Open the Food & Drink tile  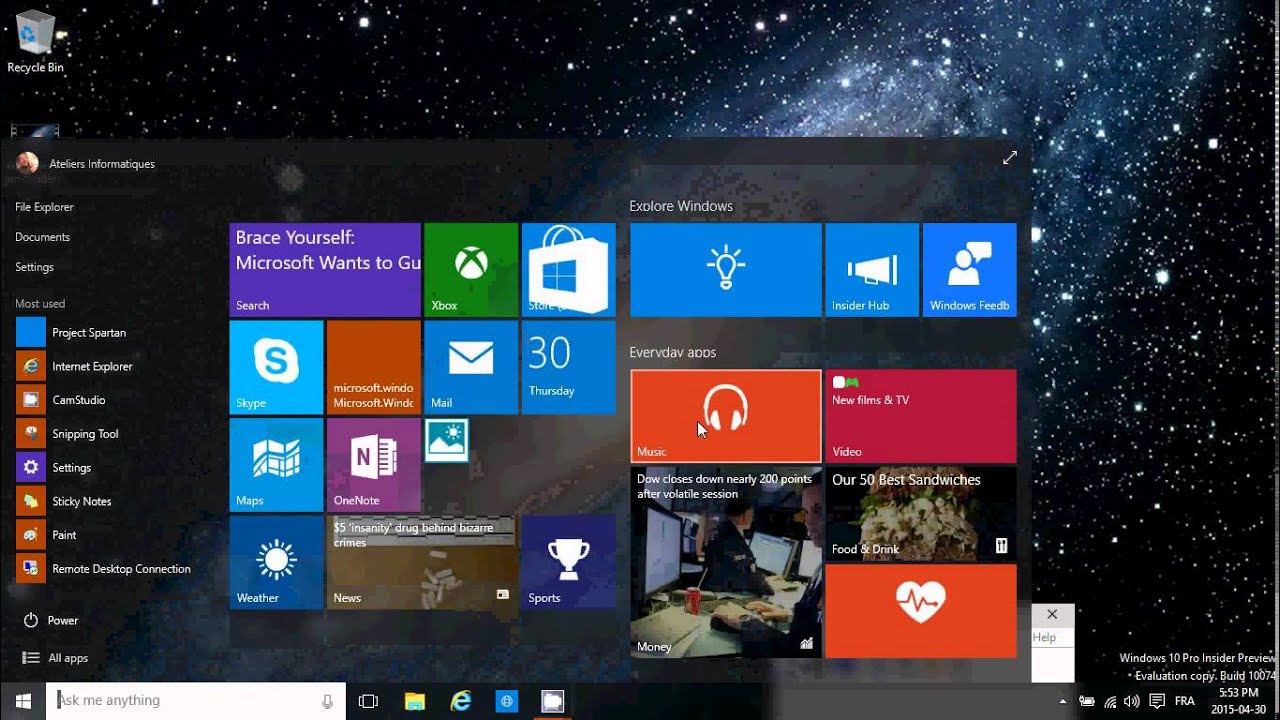pos(920,513)
